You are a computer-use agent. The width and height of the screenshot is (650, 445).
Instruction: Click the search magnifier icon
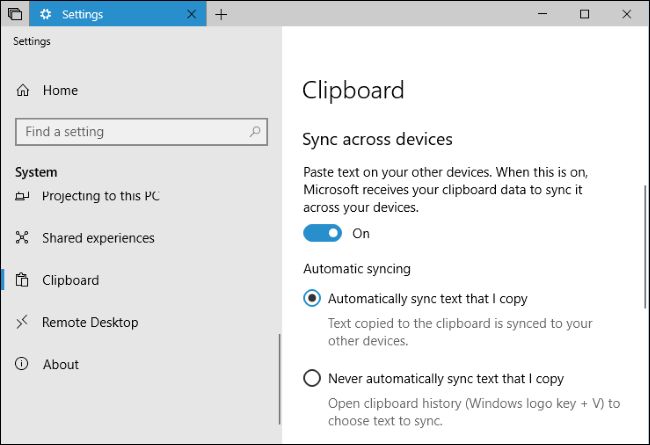255,132
